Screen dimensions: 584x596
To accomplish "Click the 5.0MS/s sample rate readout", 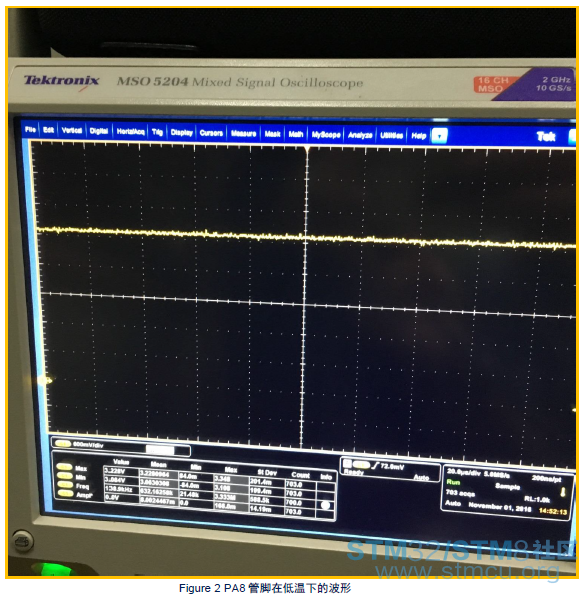I will (x=496, y=475).
